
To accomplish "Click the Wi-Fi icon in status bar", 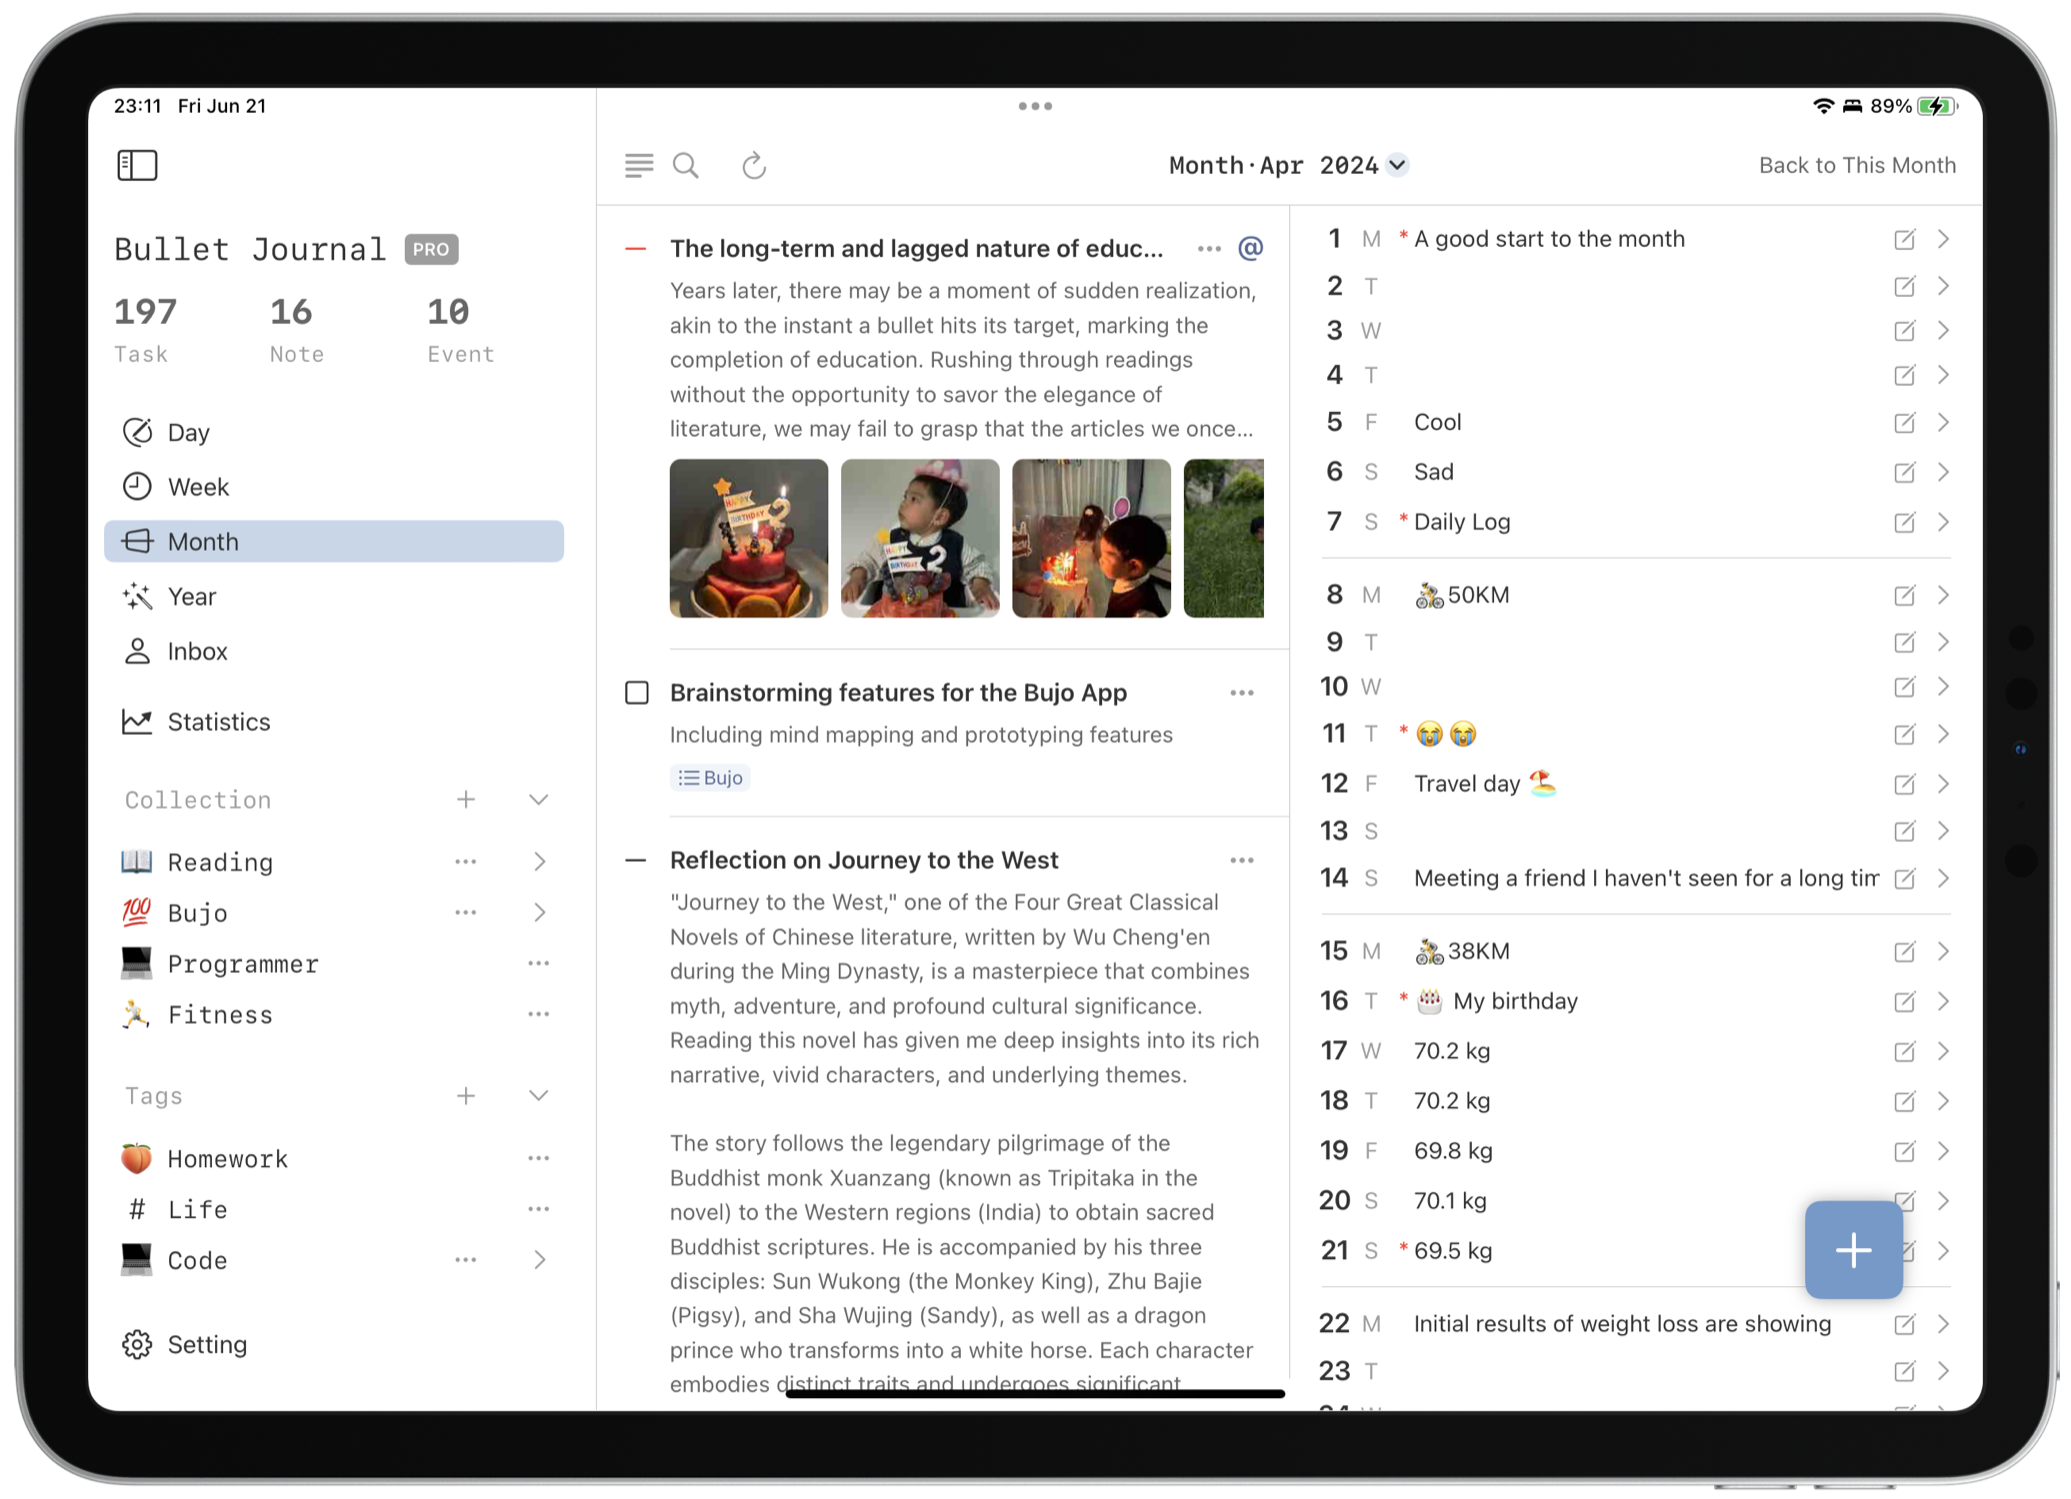I will (x=1823, y=106).
